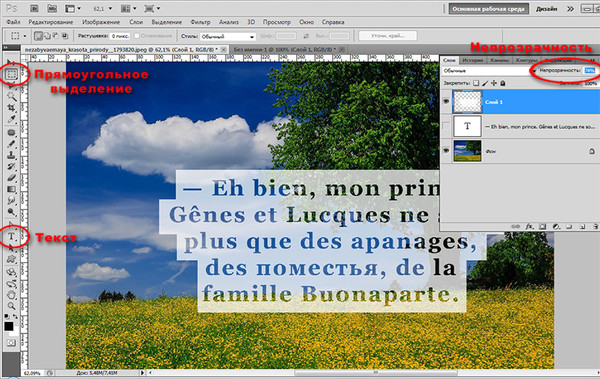Enable Сглаживание anti-alias checkbox

[137, 36]
